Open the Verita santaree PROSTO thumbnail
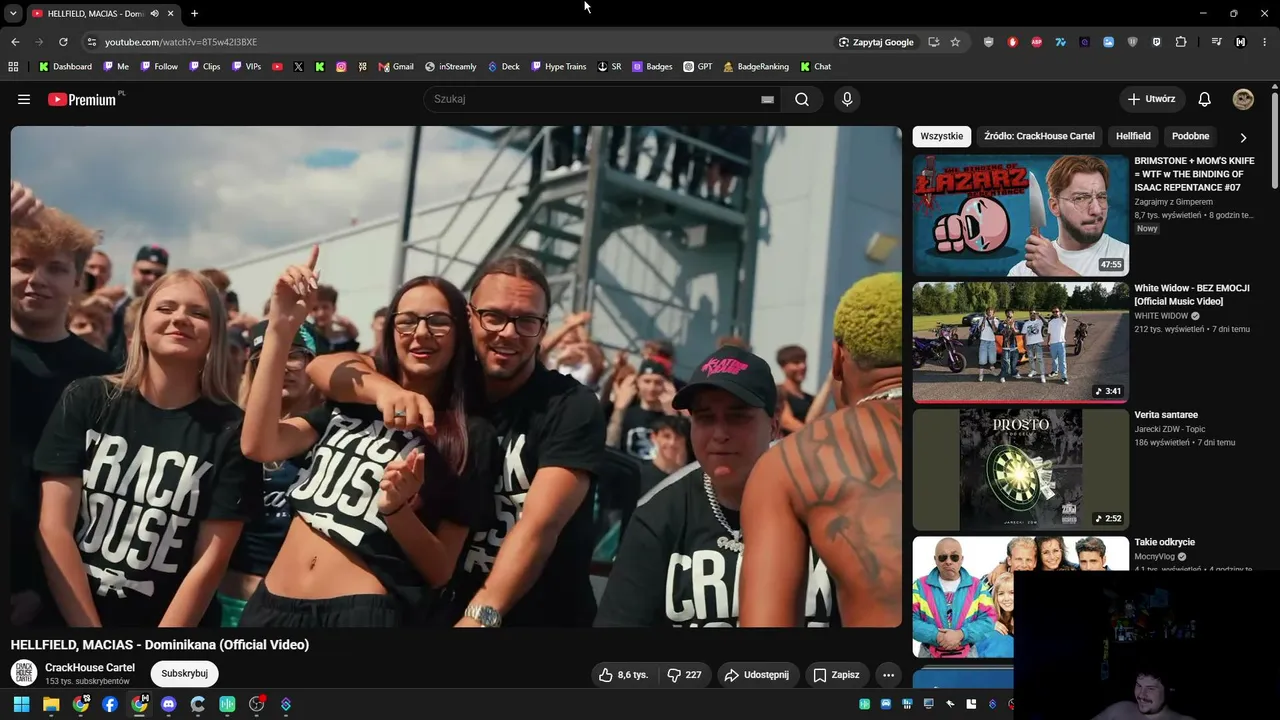1280x720 pixels. click(x=1020, y=469)
